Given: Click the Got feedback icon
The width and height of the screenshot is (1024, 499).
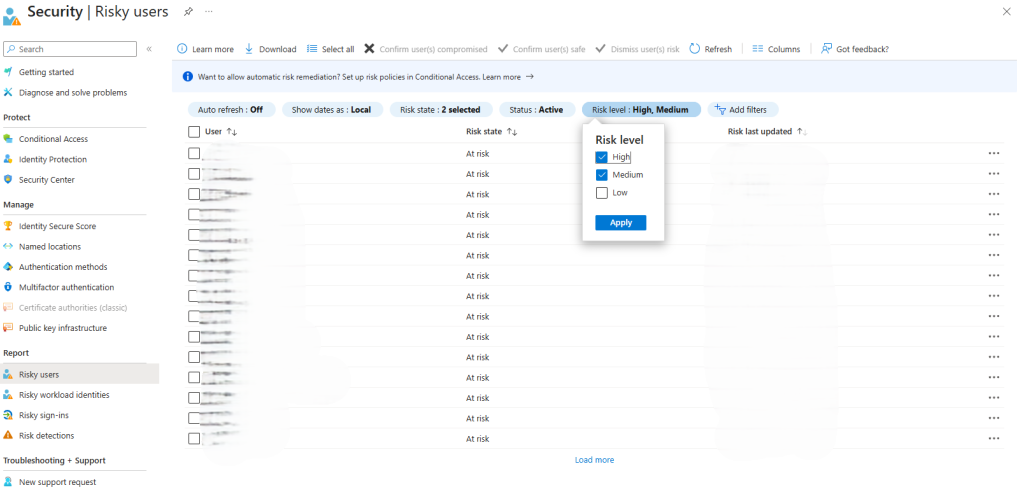Looking at the screenshot, I should (827, 49).
